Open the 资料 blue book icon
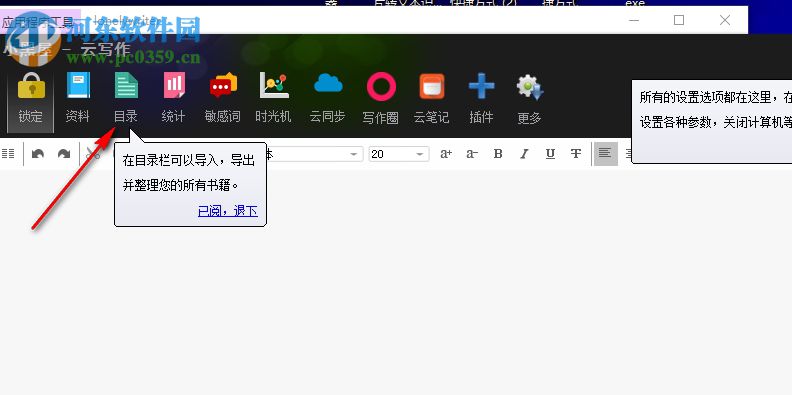The height and width of the screenshot is (395, 792). pos(78,85)
